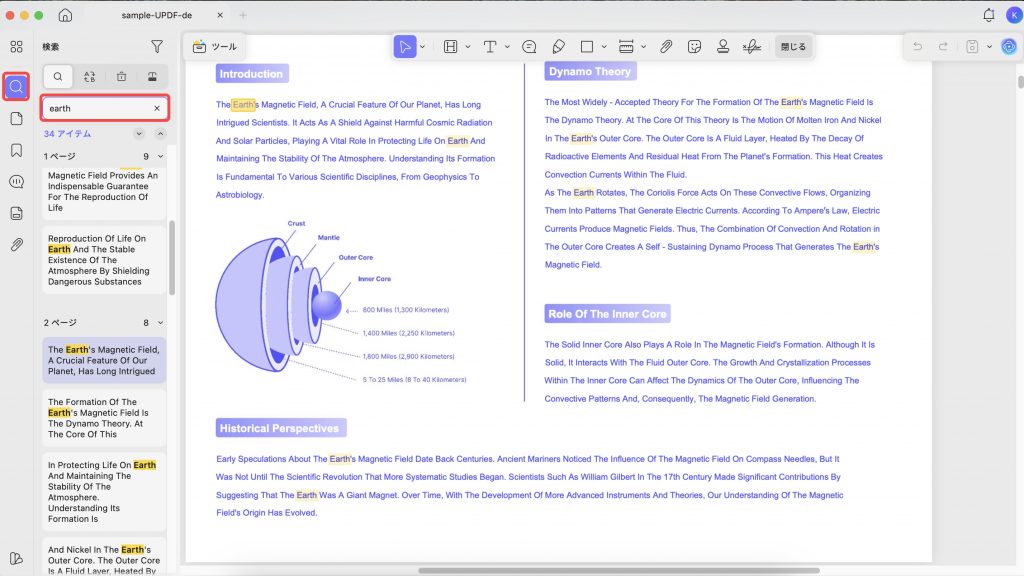Open the search panel in the sidebar

click(x=16, y=87)
